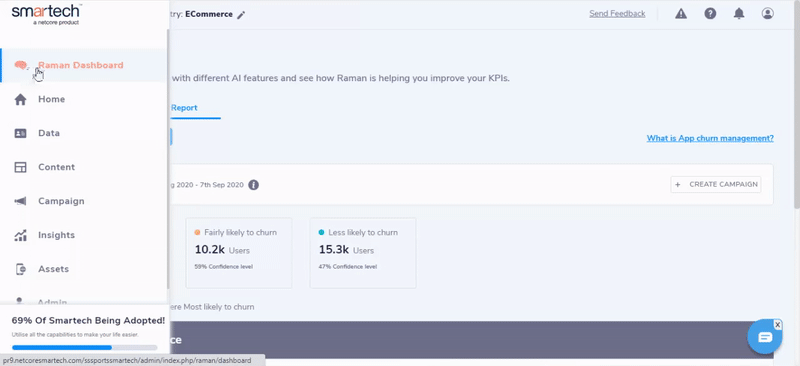Screen dimensions: 800x366
Task: Click the '15.3k Users' value
Action: pyautogui.click(x=346, y=250)
